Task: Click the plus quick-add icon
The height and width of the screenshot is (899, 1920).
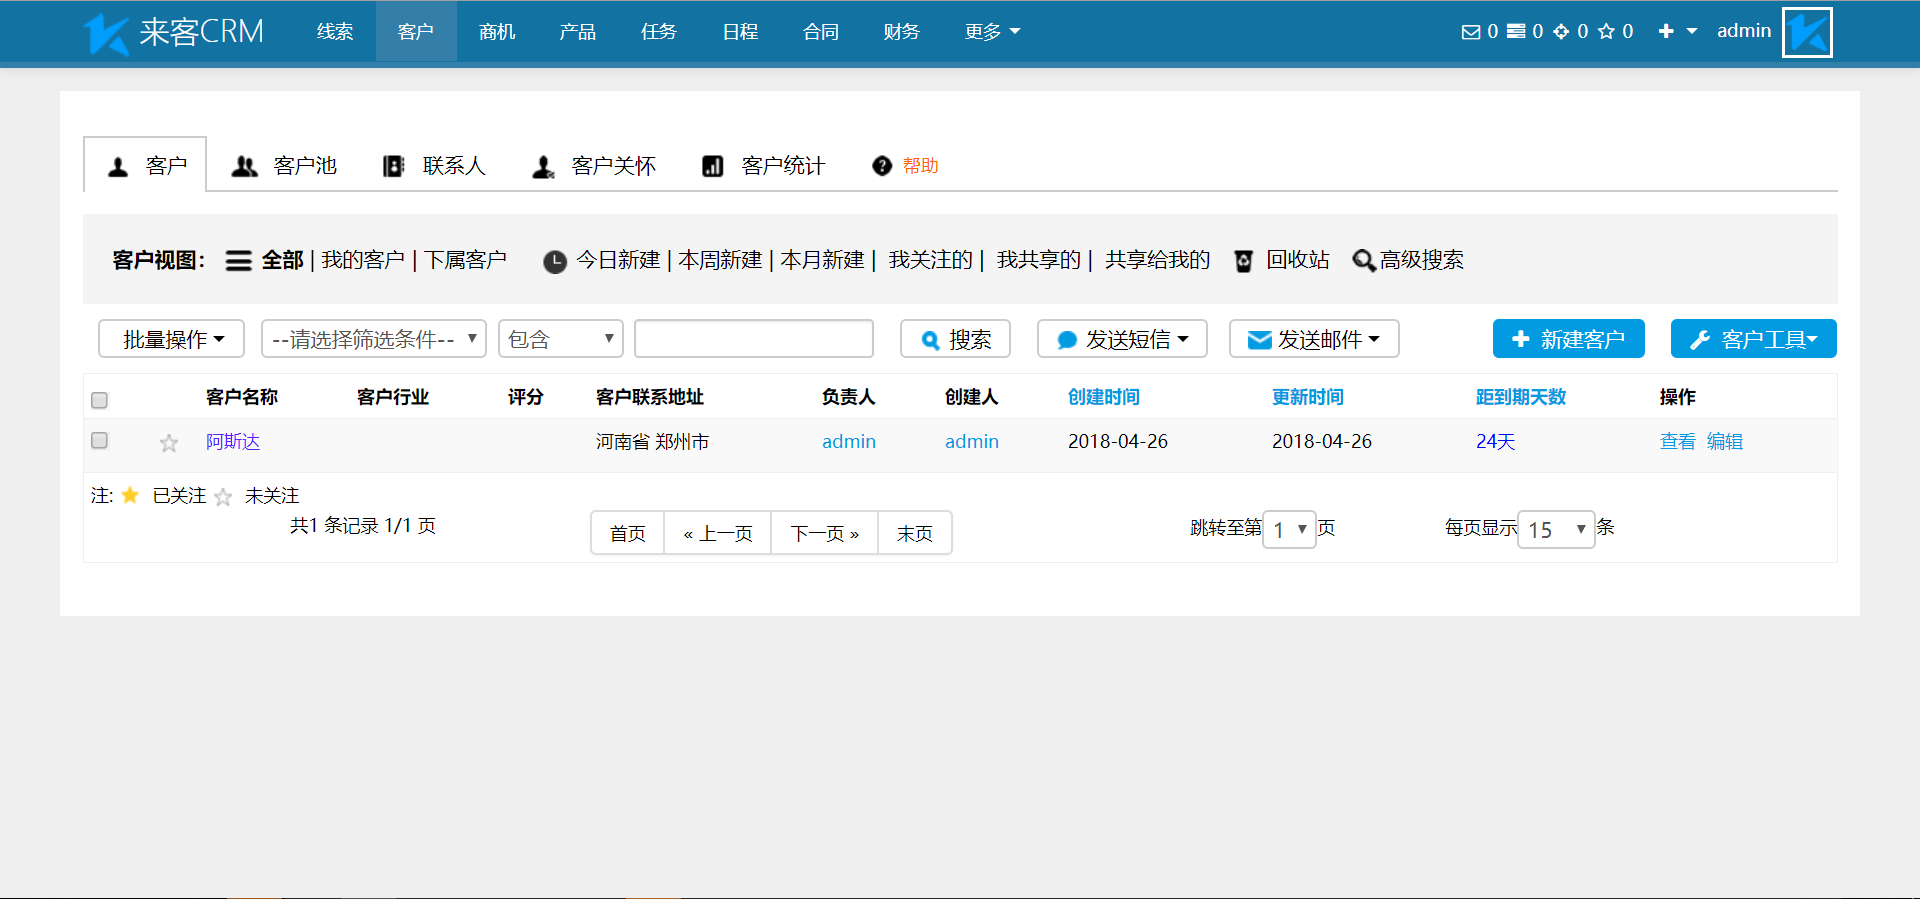Action: [x=1666, y=32]
